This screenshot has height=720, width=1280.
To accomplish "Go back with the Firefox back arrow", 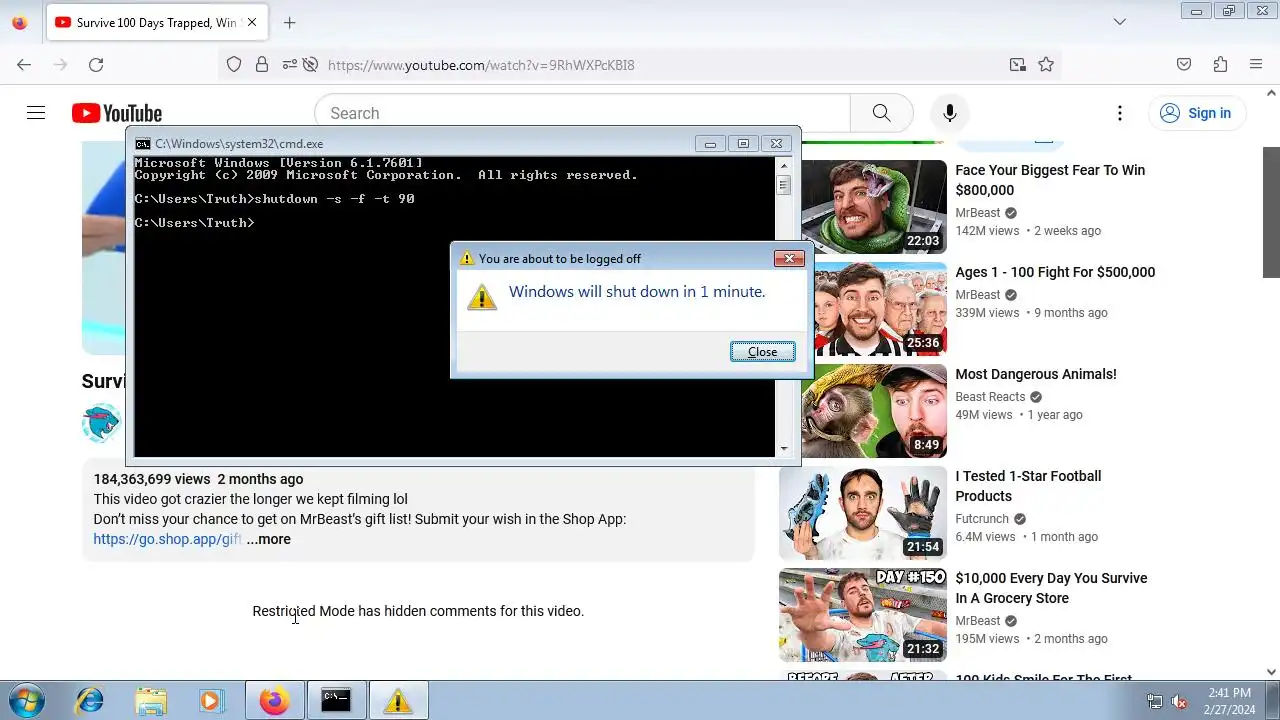I will point(24,65).
